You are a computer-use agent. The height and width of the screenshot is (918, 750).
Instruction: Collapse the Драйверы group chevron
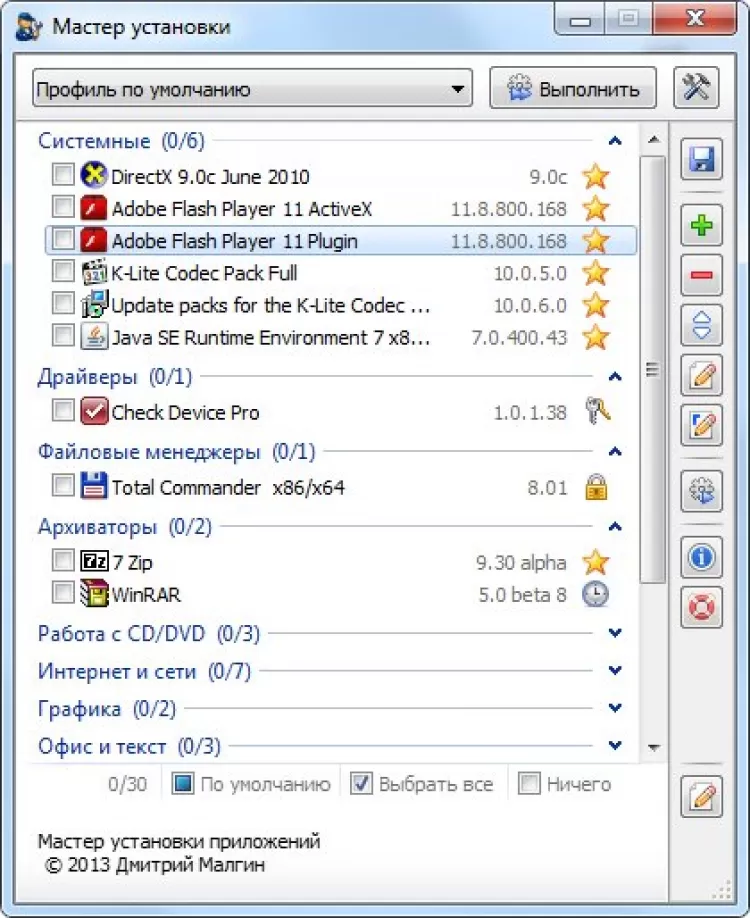(615, 376)
